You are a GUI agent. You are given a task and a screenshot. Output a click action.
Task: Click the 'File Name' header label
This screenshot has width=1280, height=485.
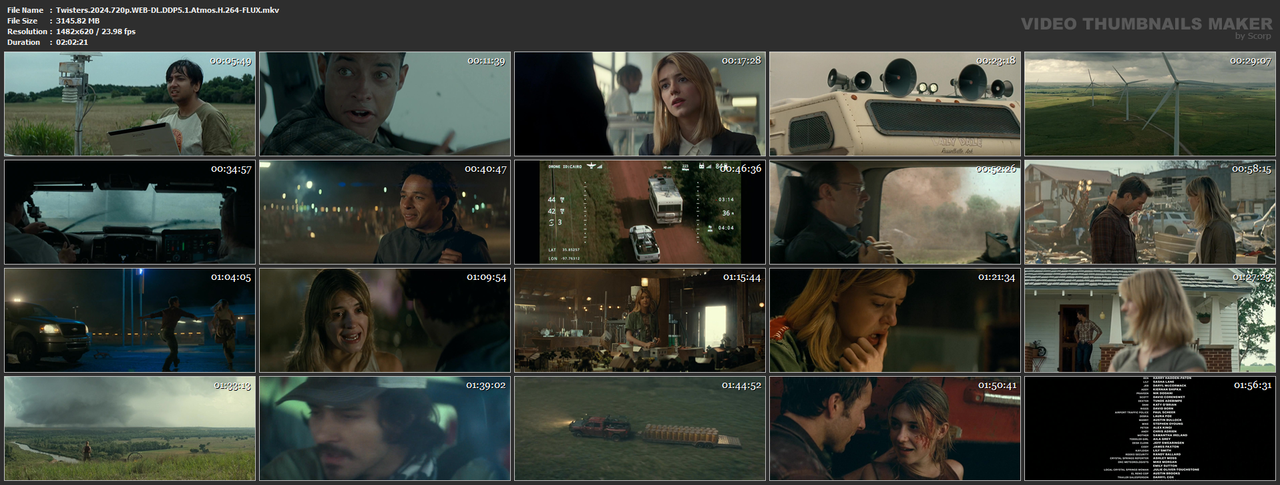point(25,9)
